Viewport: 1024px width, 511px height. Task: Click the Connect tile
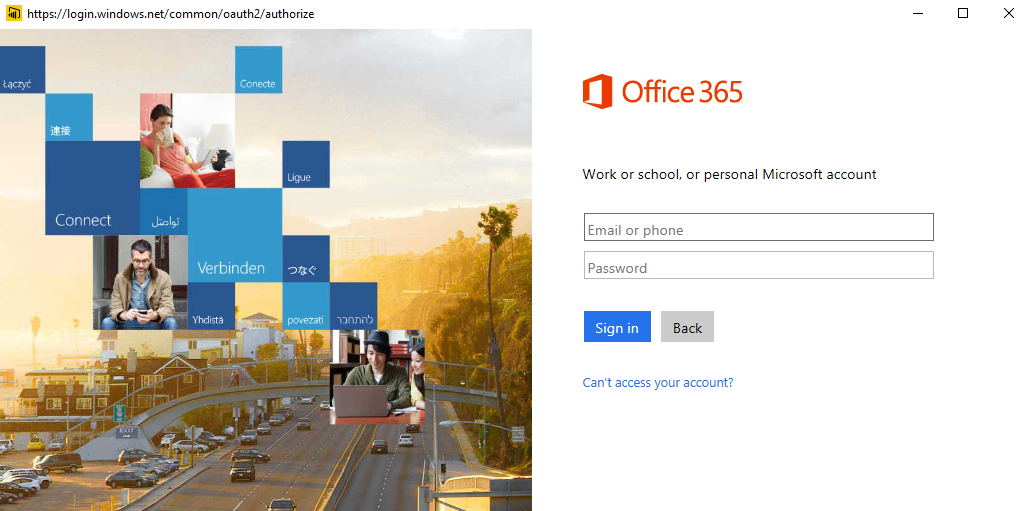pos(92,188)
